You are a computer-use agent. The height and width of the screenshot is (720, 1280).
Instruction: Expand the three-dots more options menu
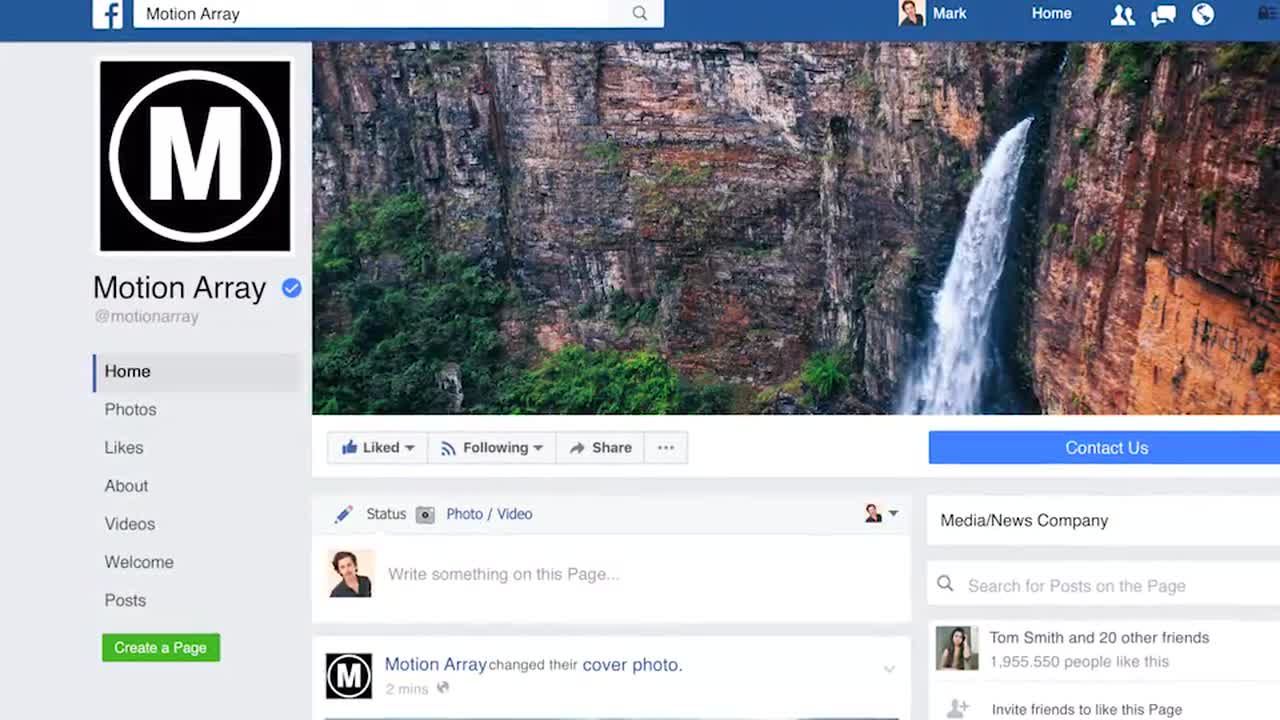(x=666, y=448)
